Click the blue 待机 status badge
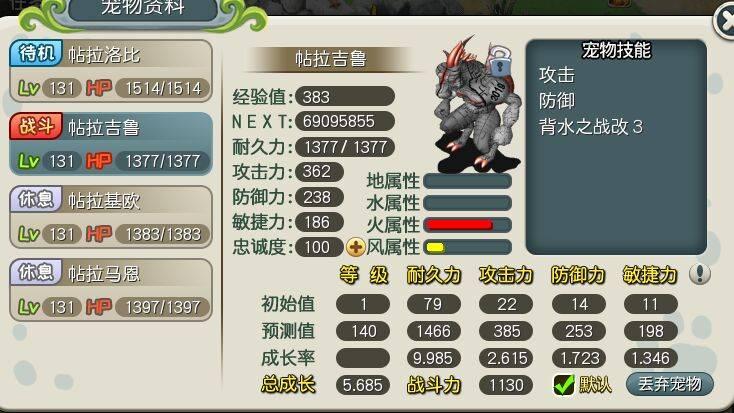The height and width of the screenshot is (413, 734). coord(36,53)
